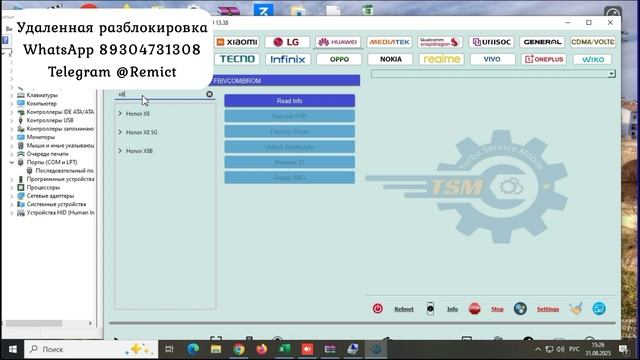Click the taskbar Поиск search box
The height and width of the screenshot is (360, 640).
(91, 349)
